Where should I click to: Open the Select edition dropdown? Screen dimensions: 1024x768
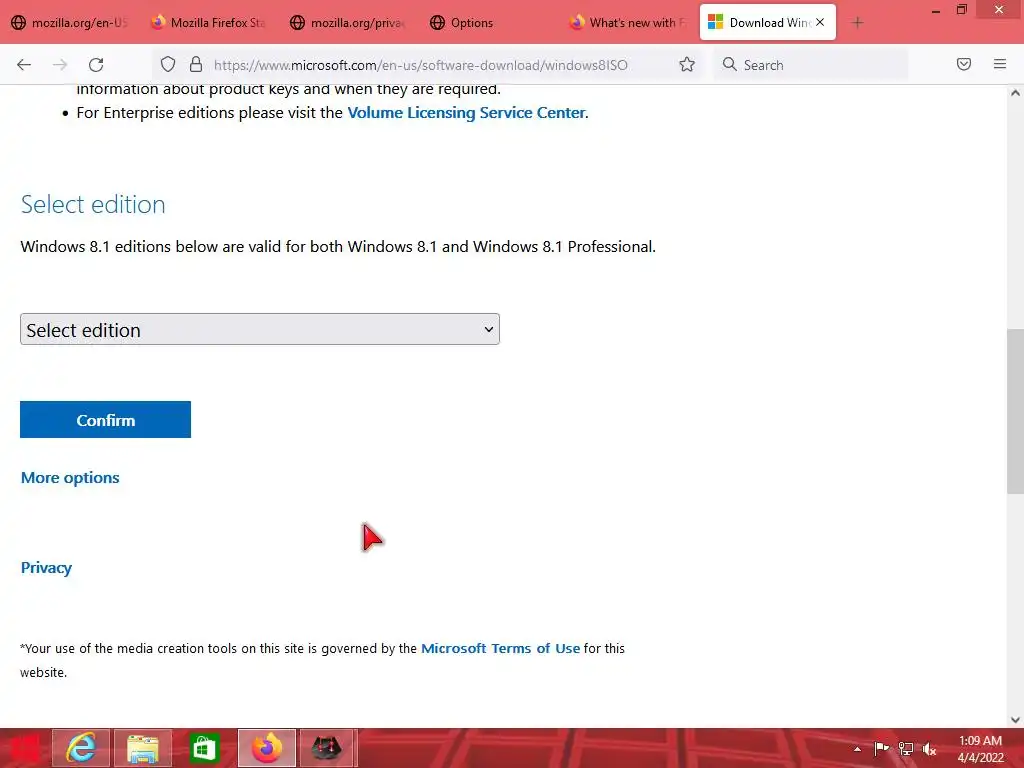(260, 329)
